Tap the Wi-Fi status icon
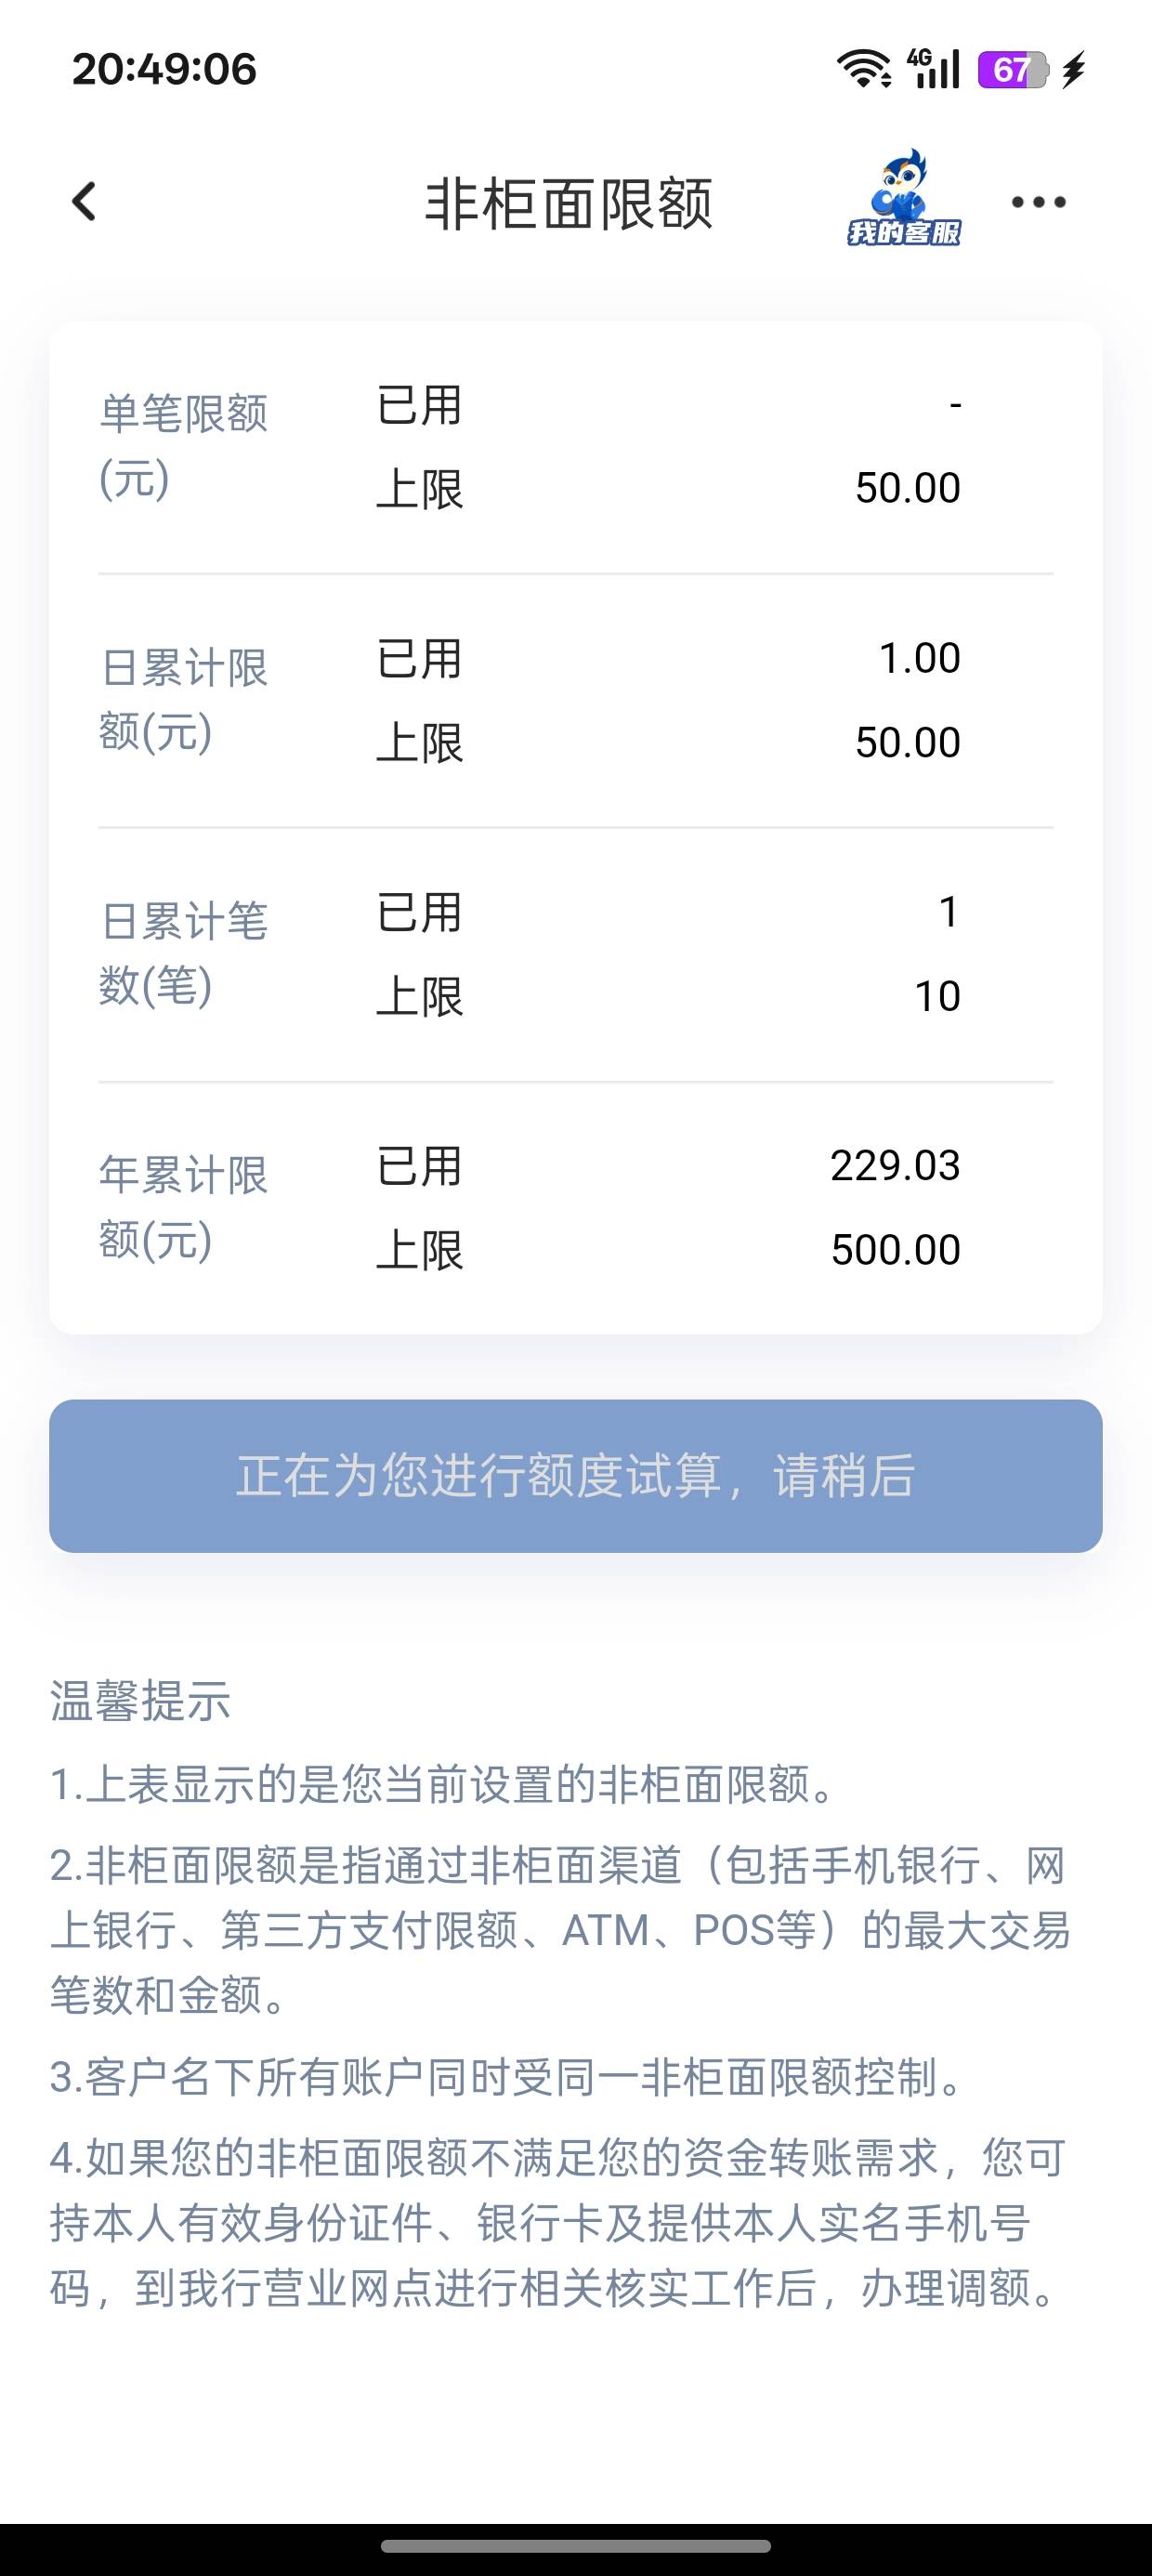 tap(865, 69)
